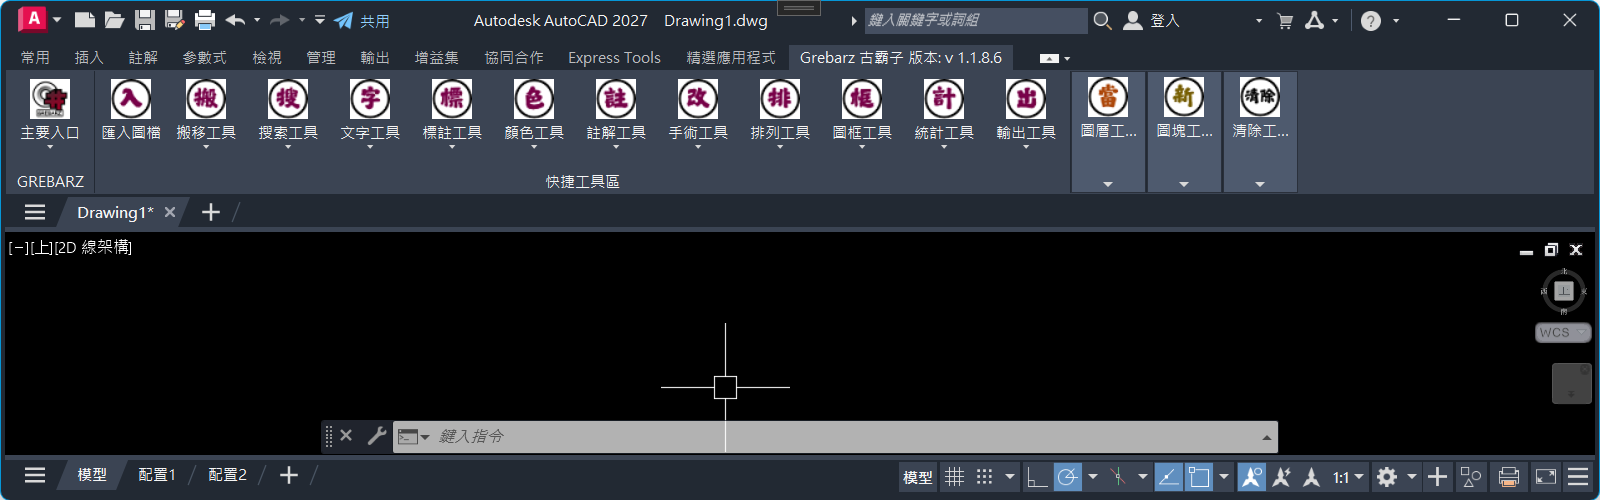Select the 配置1 layout tab

[157, 475]
